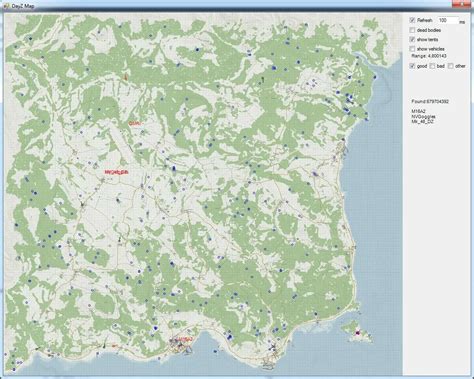Viewport: 474px width, 379px height.
Task: Toggle the Refresh checkbox
Action: point(412,20)
